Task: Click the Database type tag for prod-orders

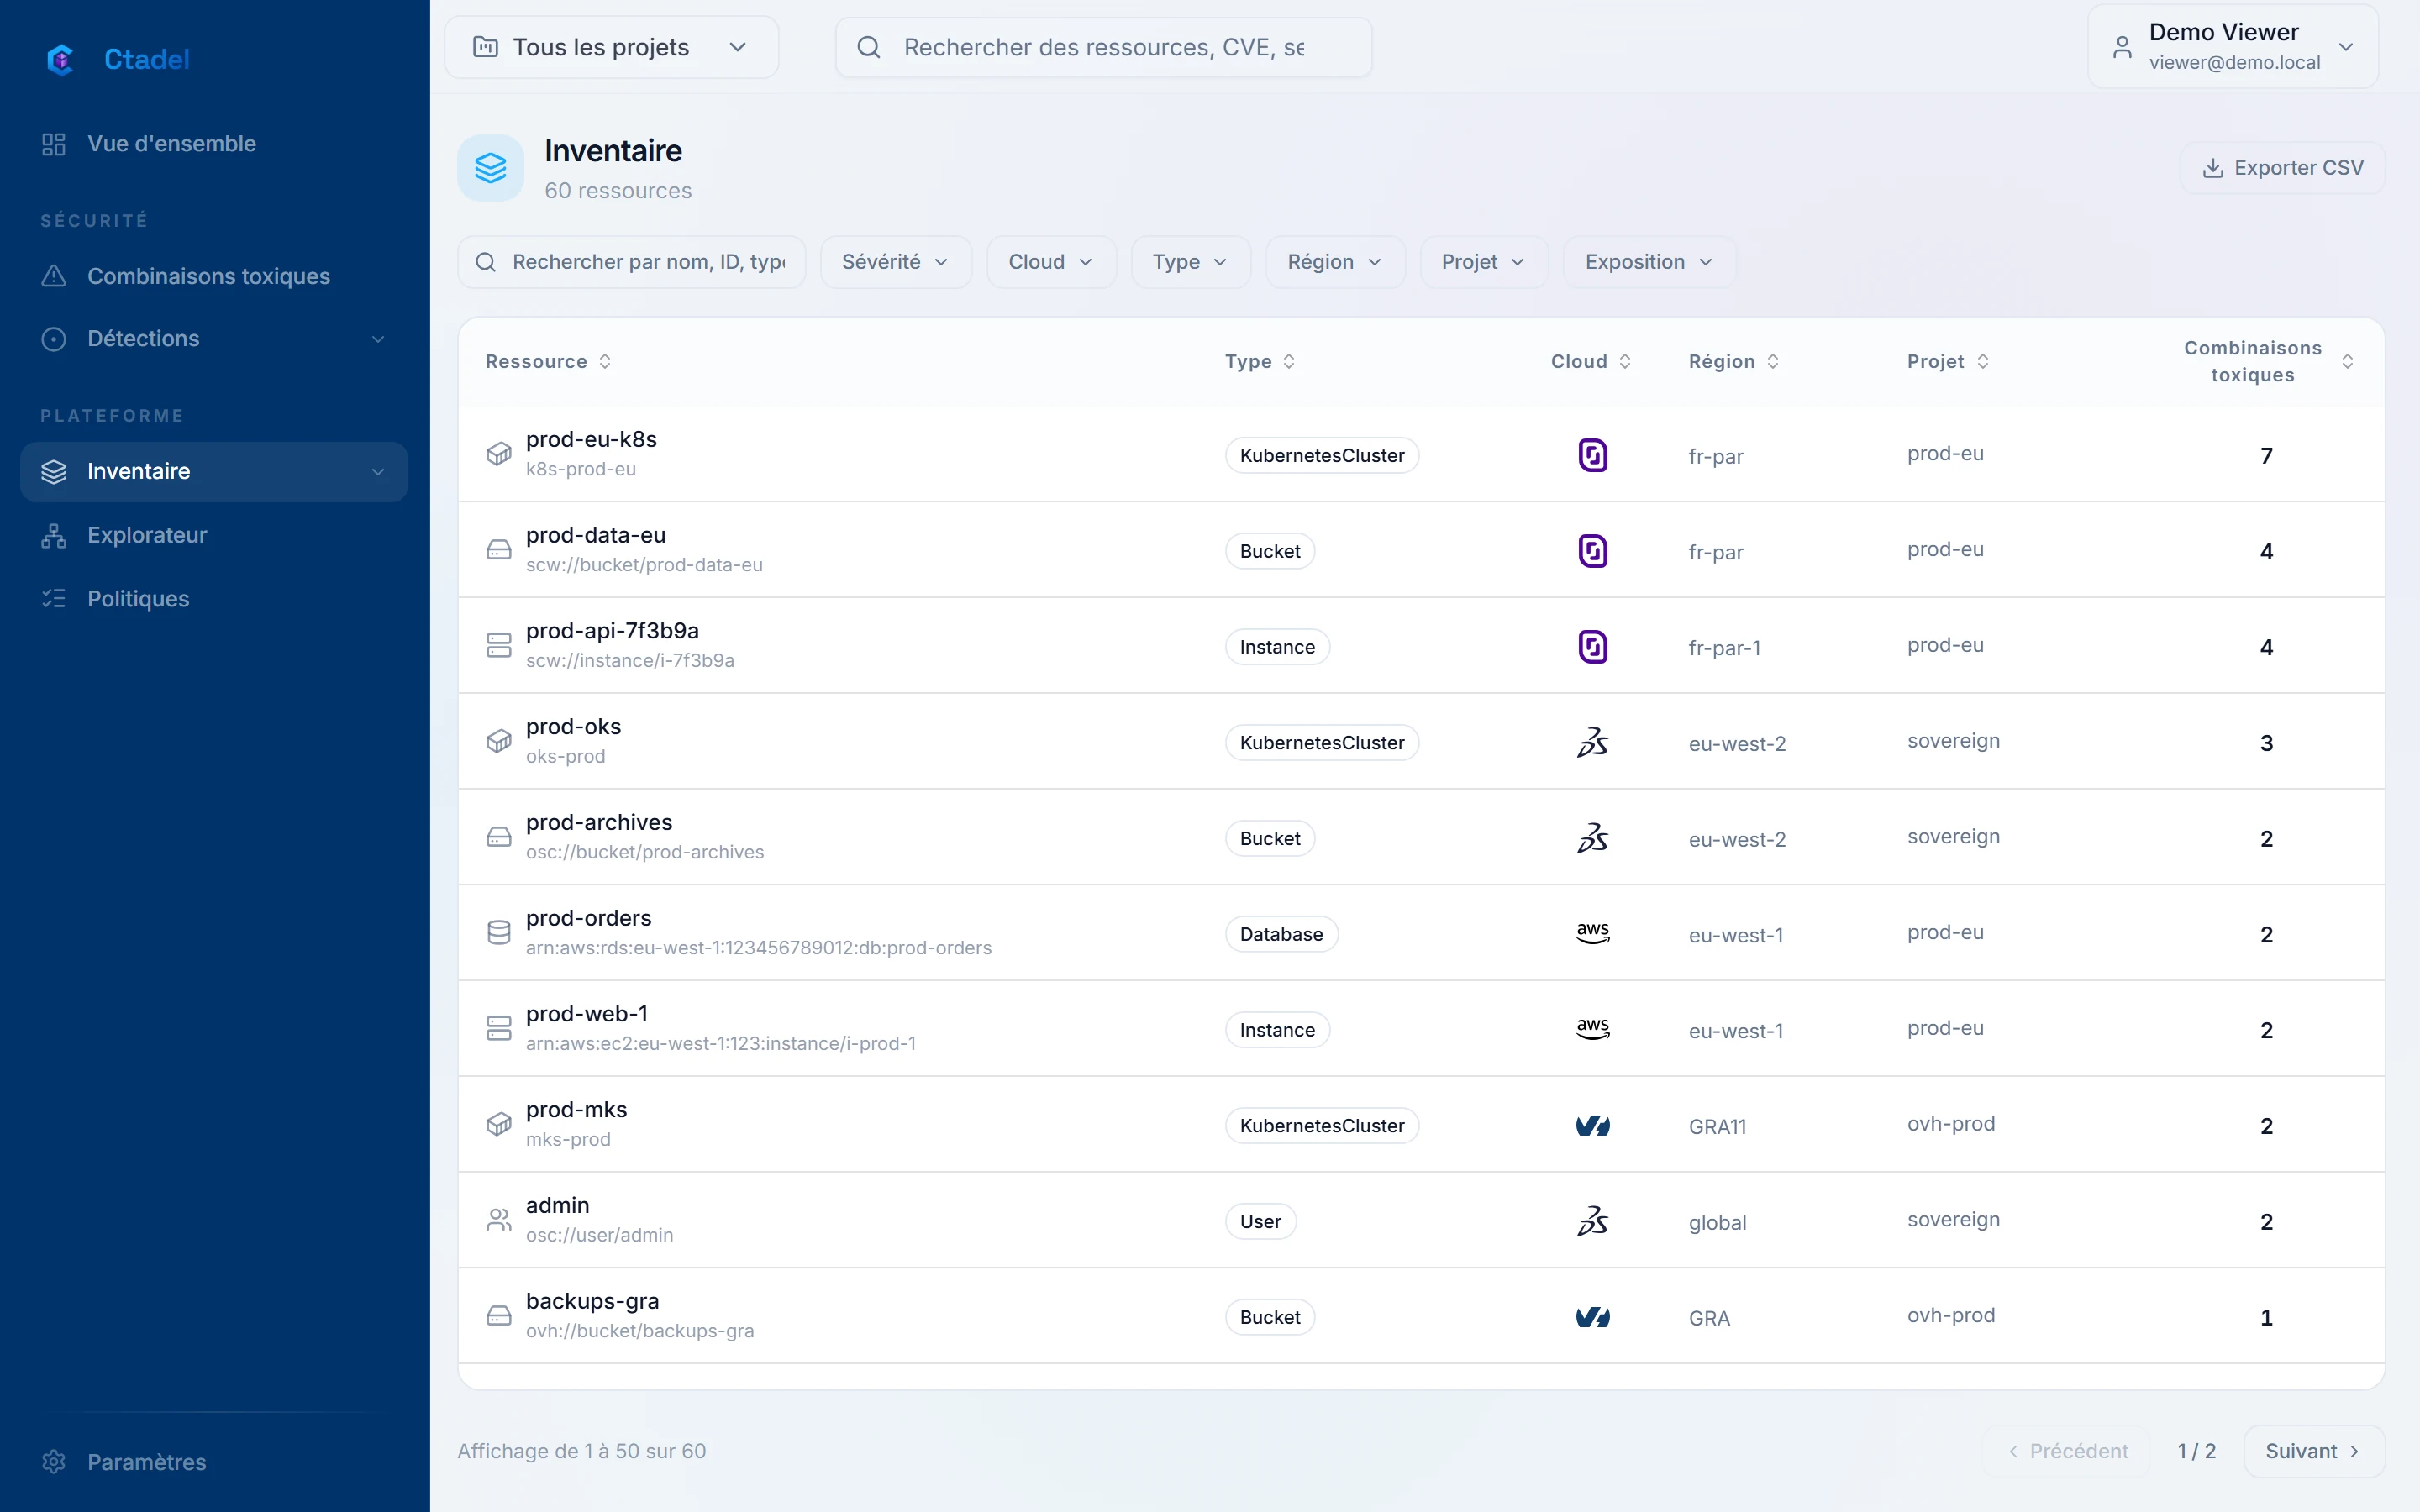Action: coord(1281,934)
